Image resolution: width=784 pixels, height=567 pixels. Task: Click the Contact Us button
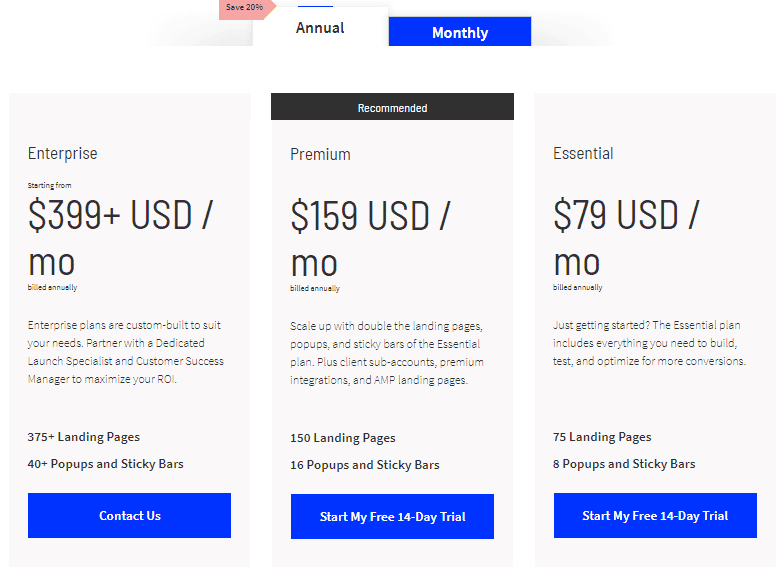pos(129,516)
